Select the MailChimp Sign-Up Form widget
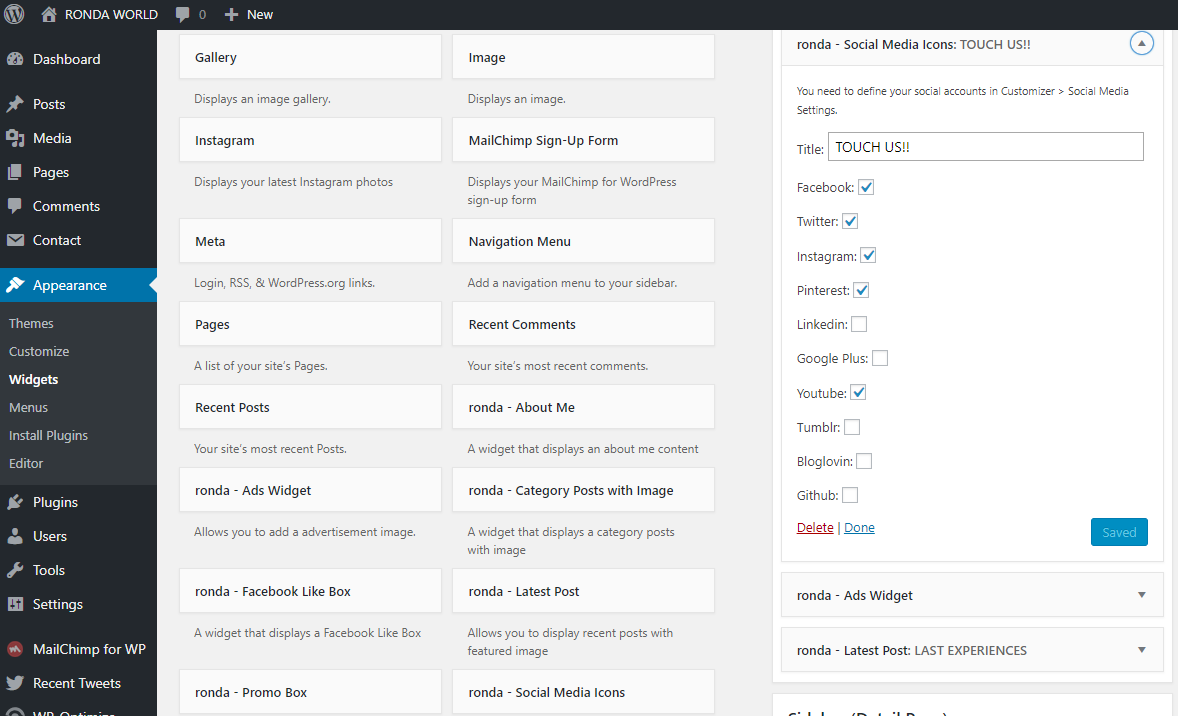Screen dimensions: 1178x716 (583, 140)
